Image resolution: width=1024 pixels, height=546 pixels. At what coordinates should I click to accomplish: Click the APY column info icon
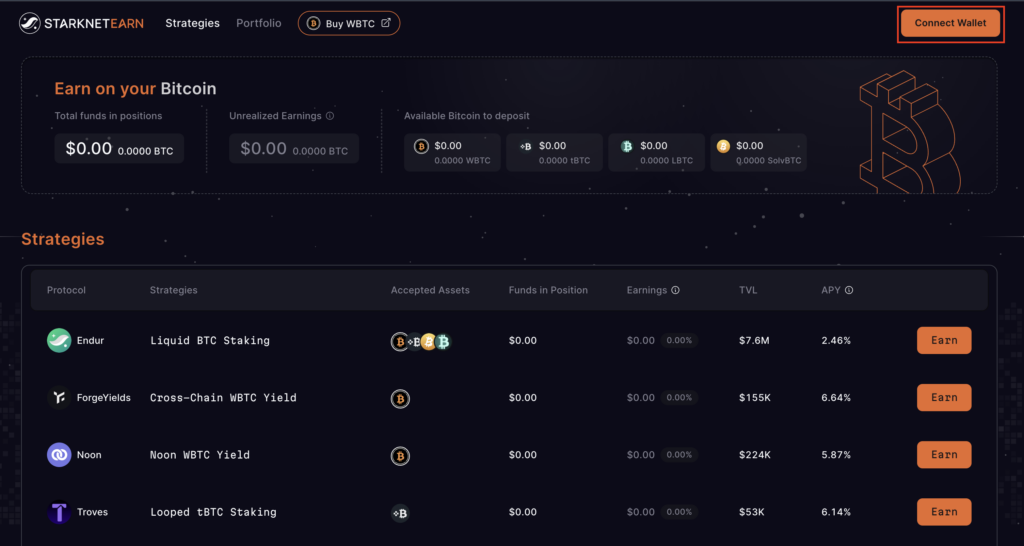849,291
